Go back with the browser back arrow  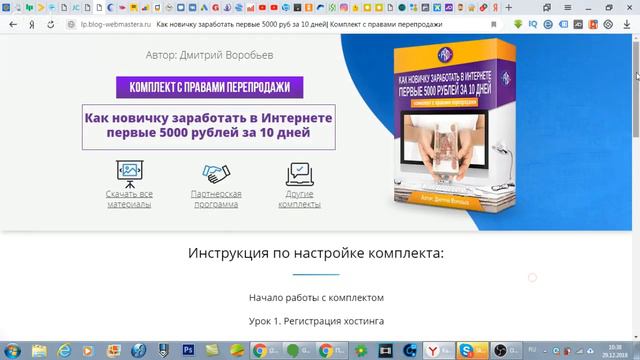point(13,24)
